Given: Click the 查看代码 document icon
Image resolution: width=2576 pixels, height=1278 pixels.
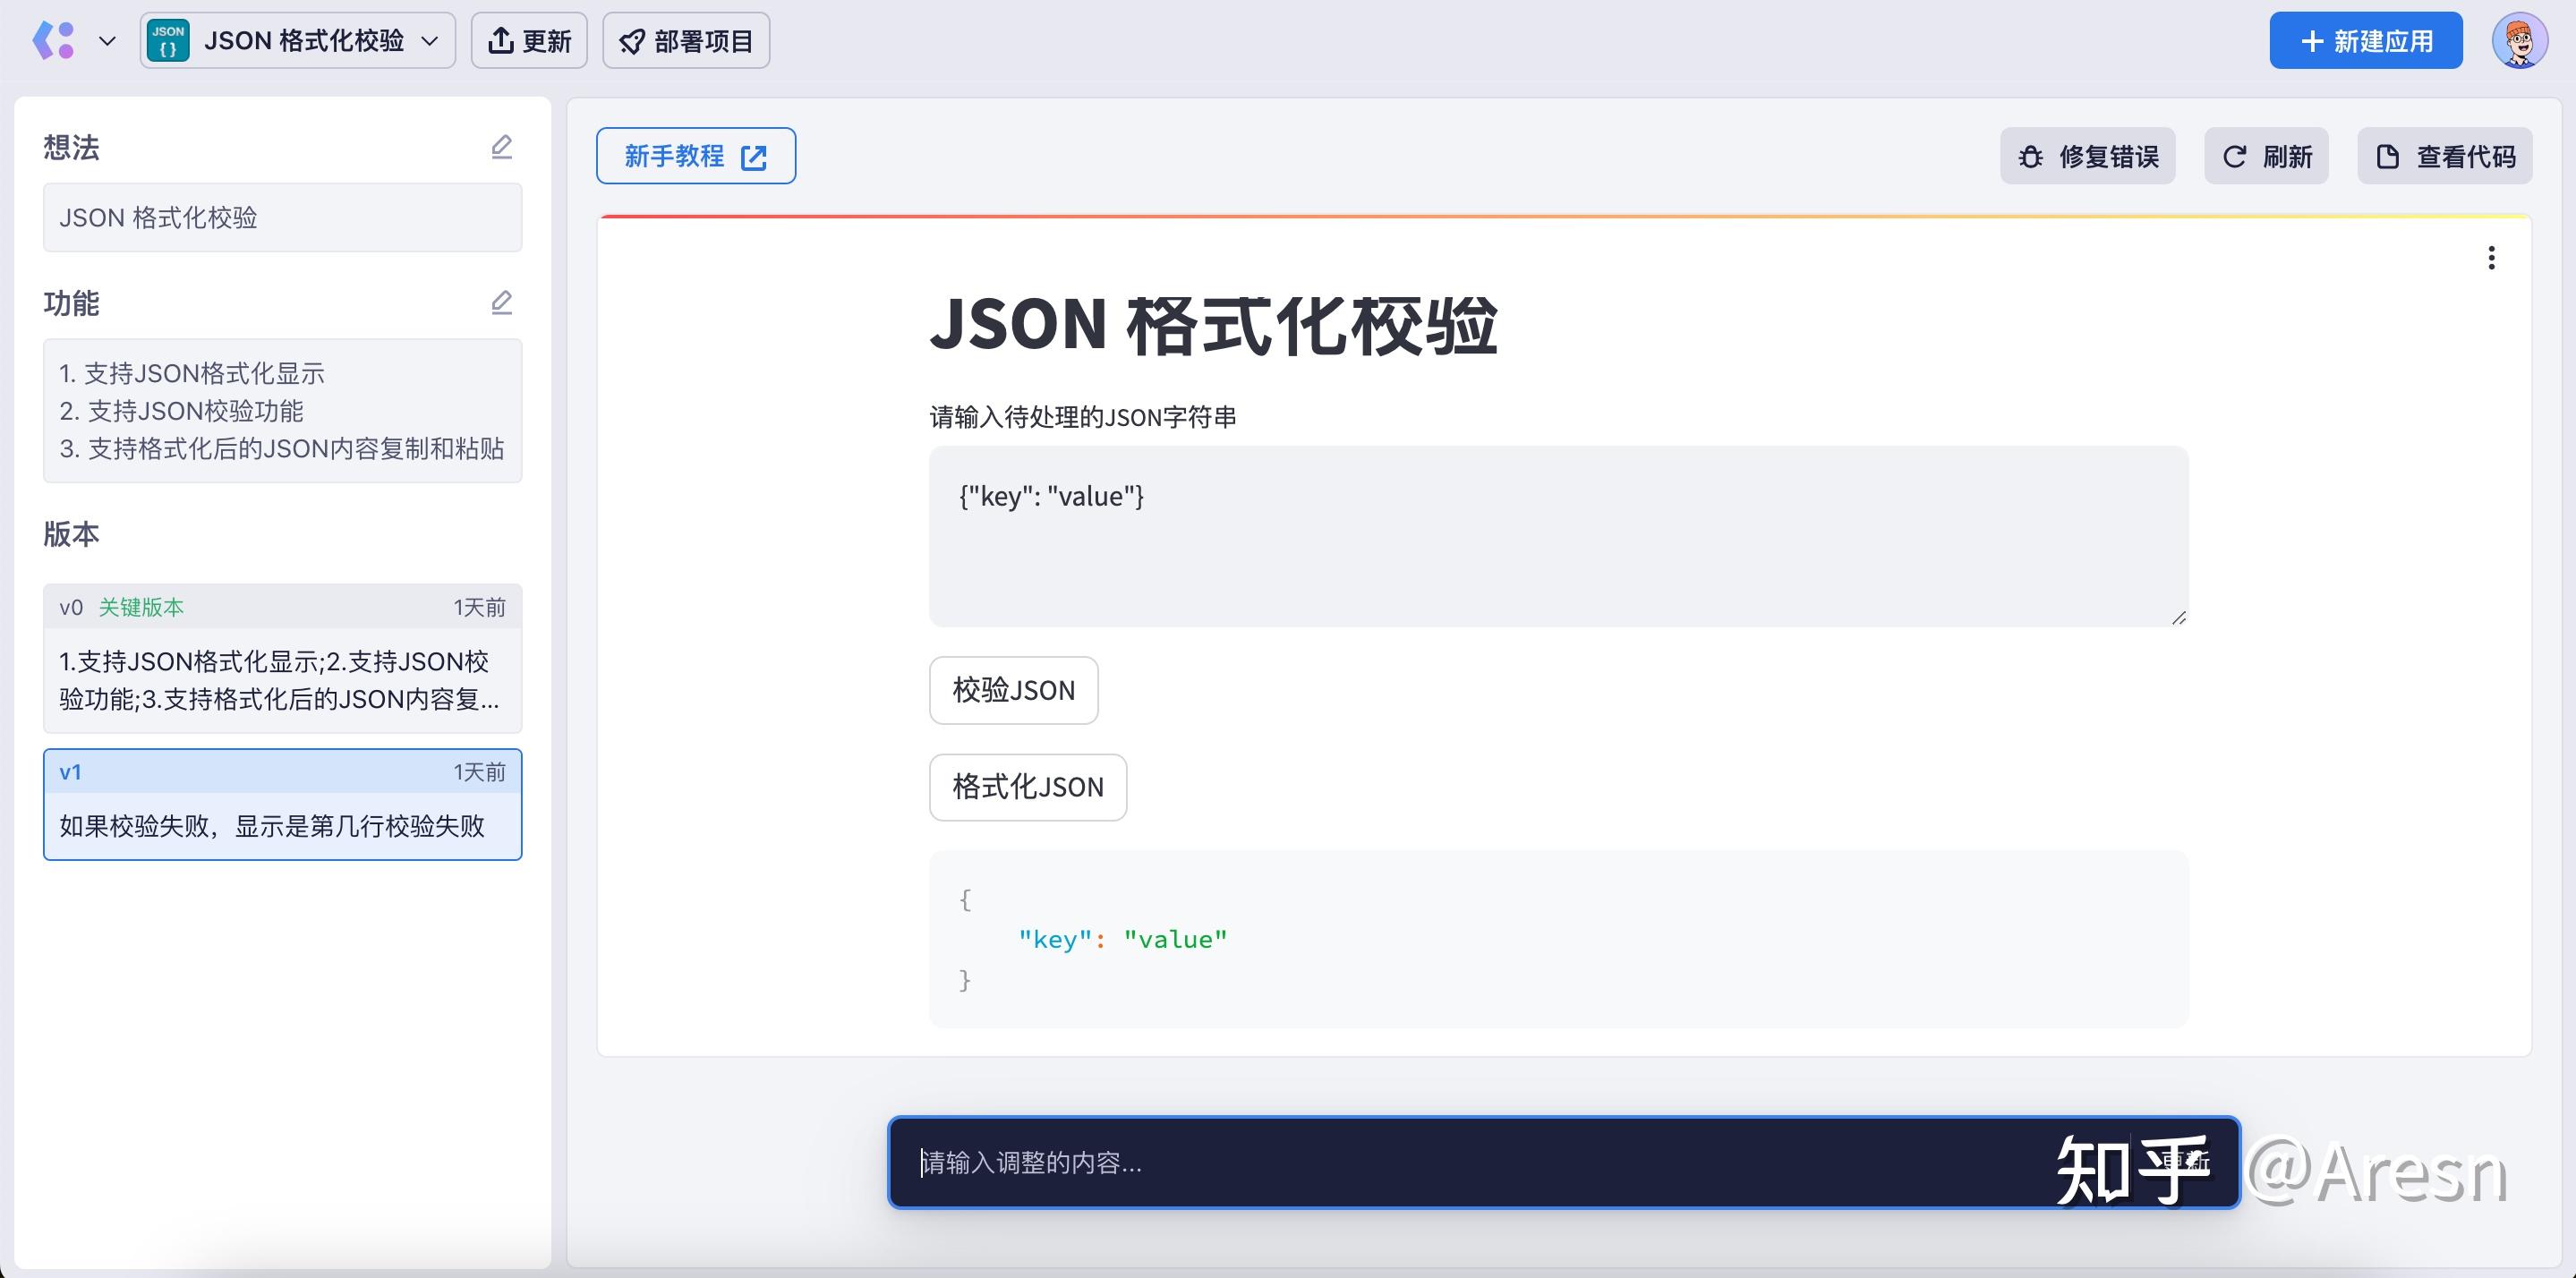Looking at the screenshot, I should 2388,156.
